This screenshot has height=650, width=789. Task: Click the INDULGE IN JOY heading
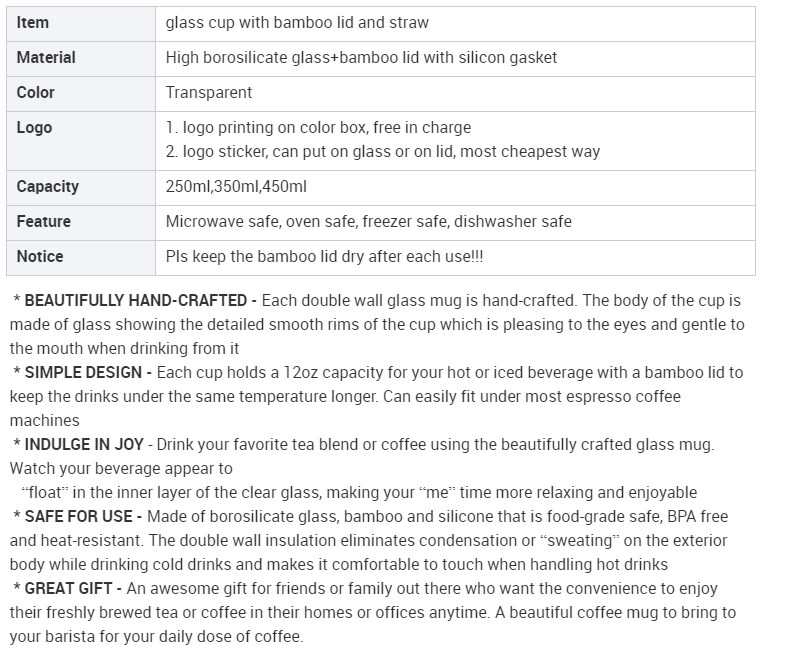pos(84,444)
